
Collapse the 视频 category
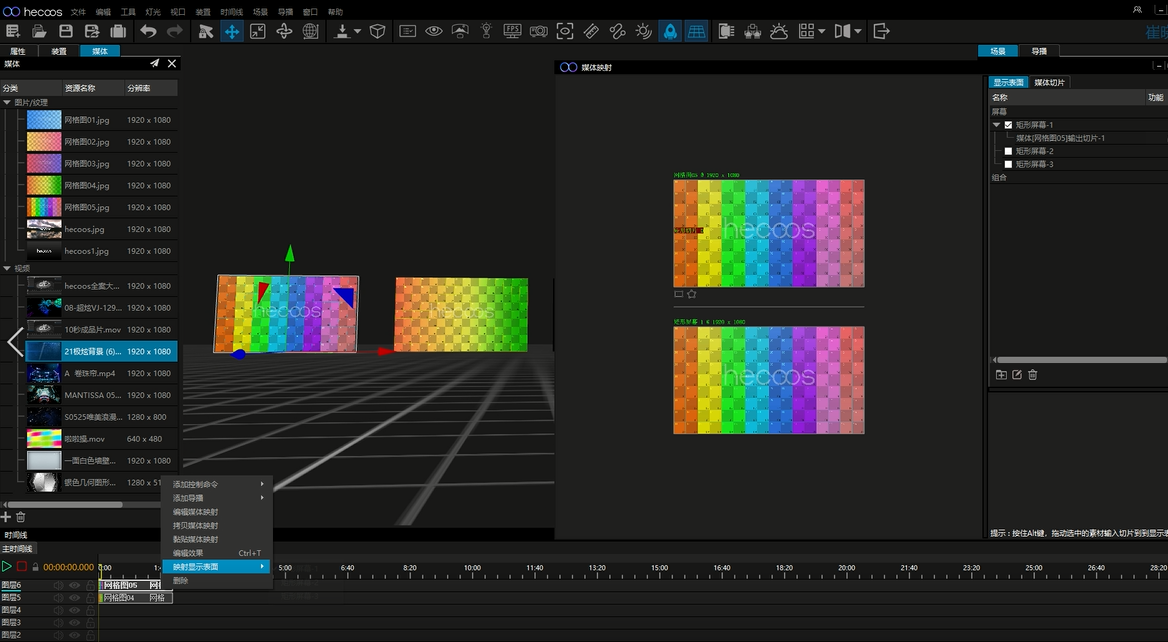7,268
